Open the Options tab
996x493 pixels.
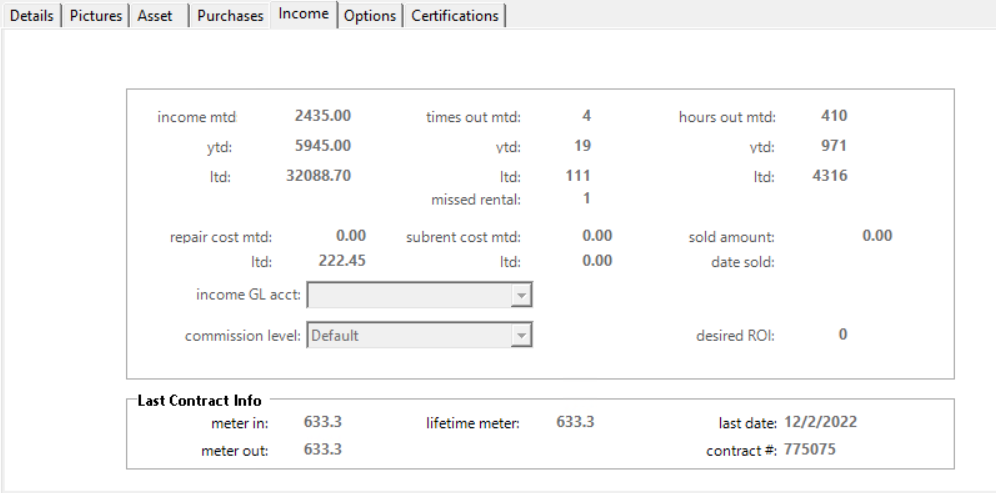pyautogui.click(x=370, y=16)
